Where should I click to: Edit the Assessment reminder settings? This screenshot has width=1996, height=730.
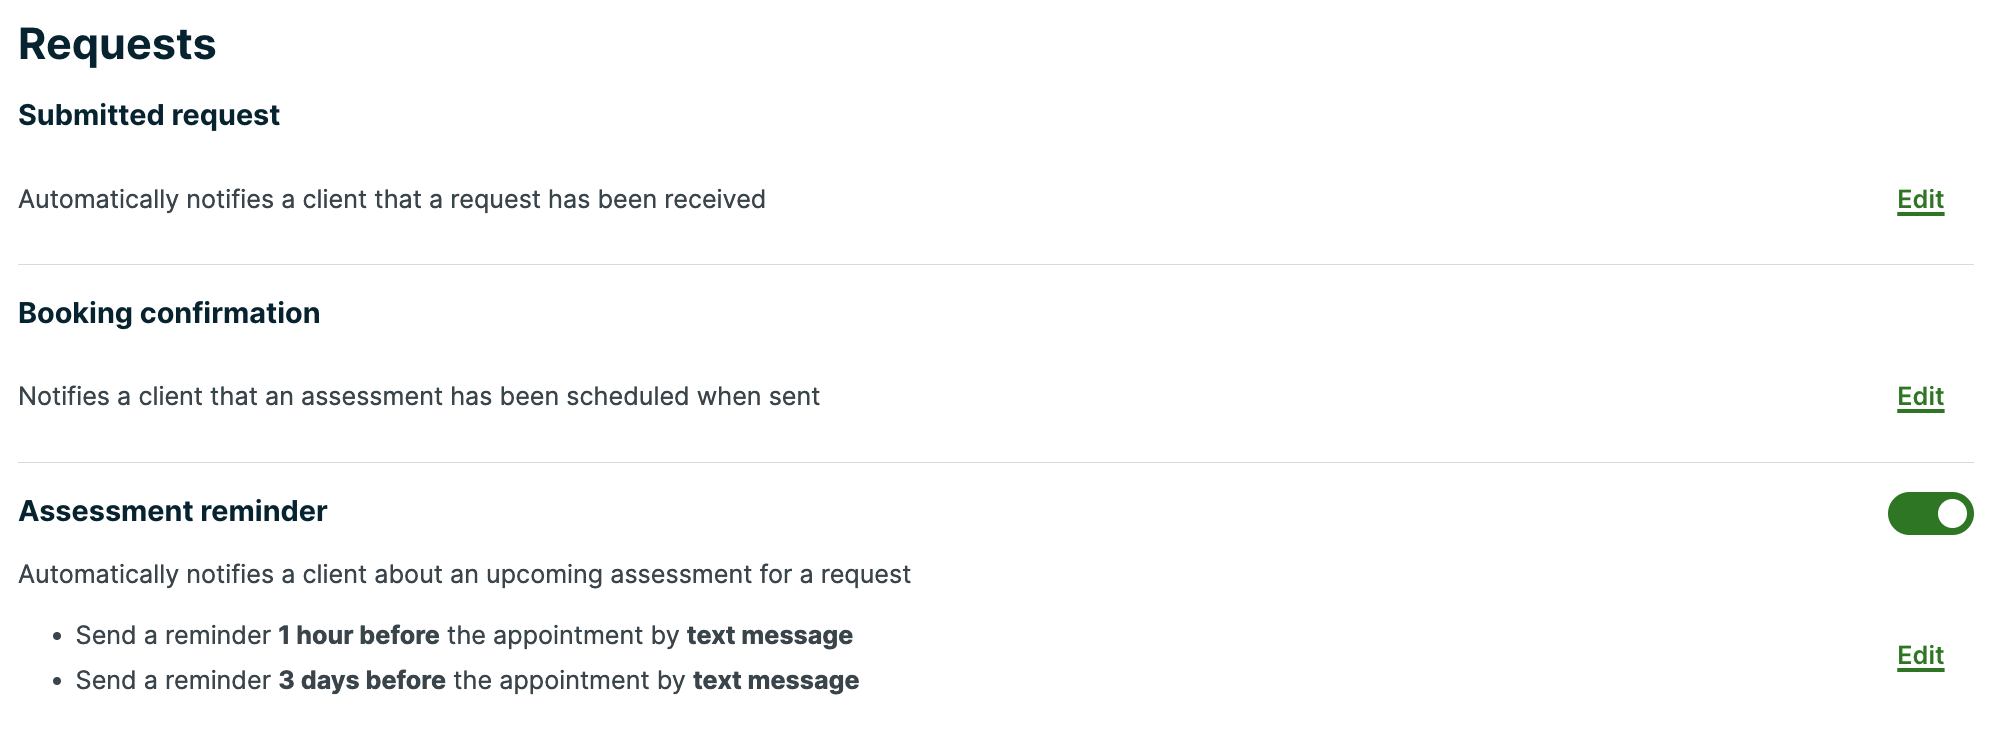tap(1919, 655)
